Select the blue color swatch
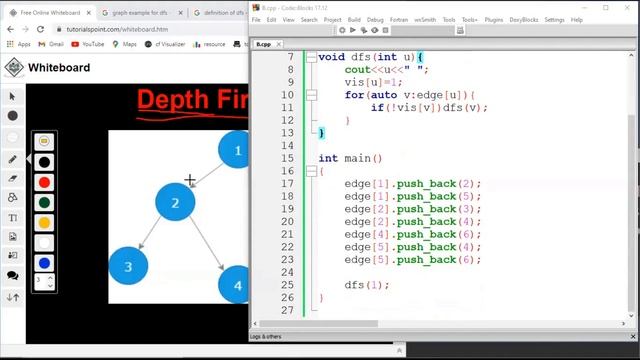The width and height of the screenshot is (640, 360). pyautogui.click(x=44, y=263)
